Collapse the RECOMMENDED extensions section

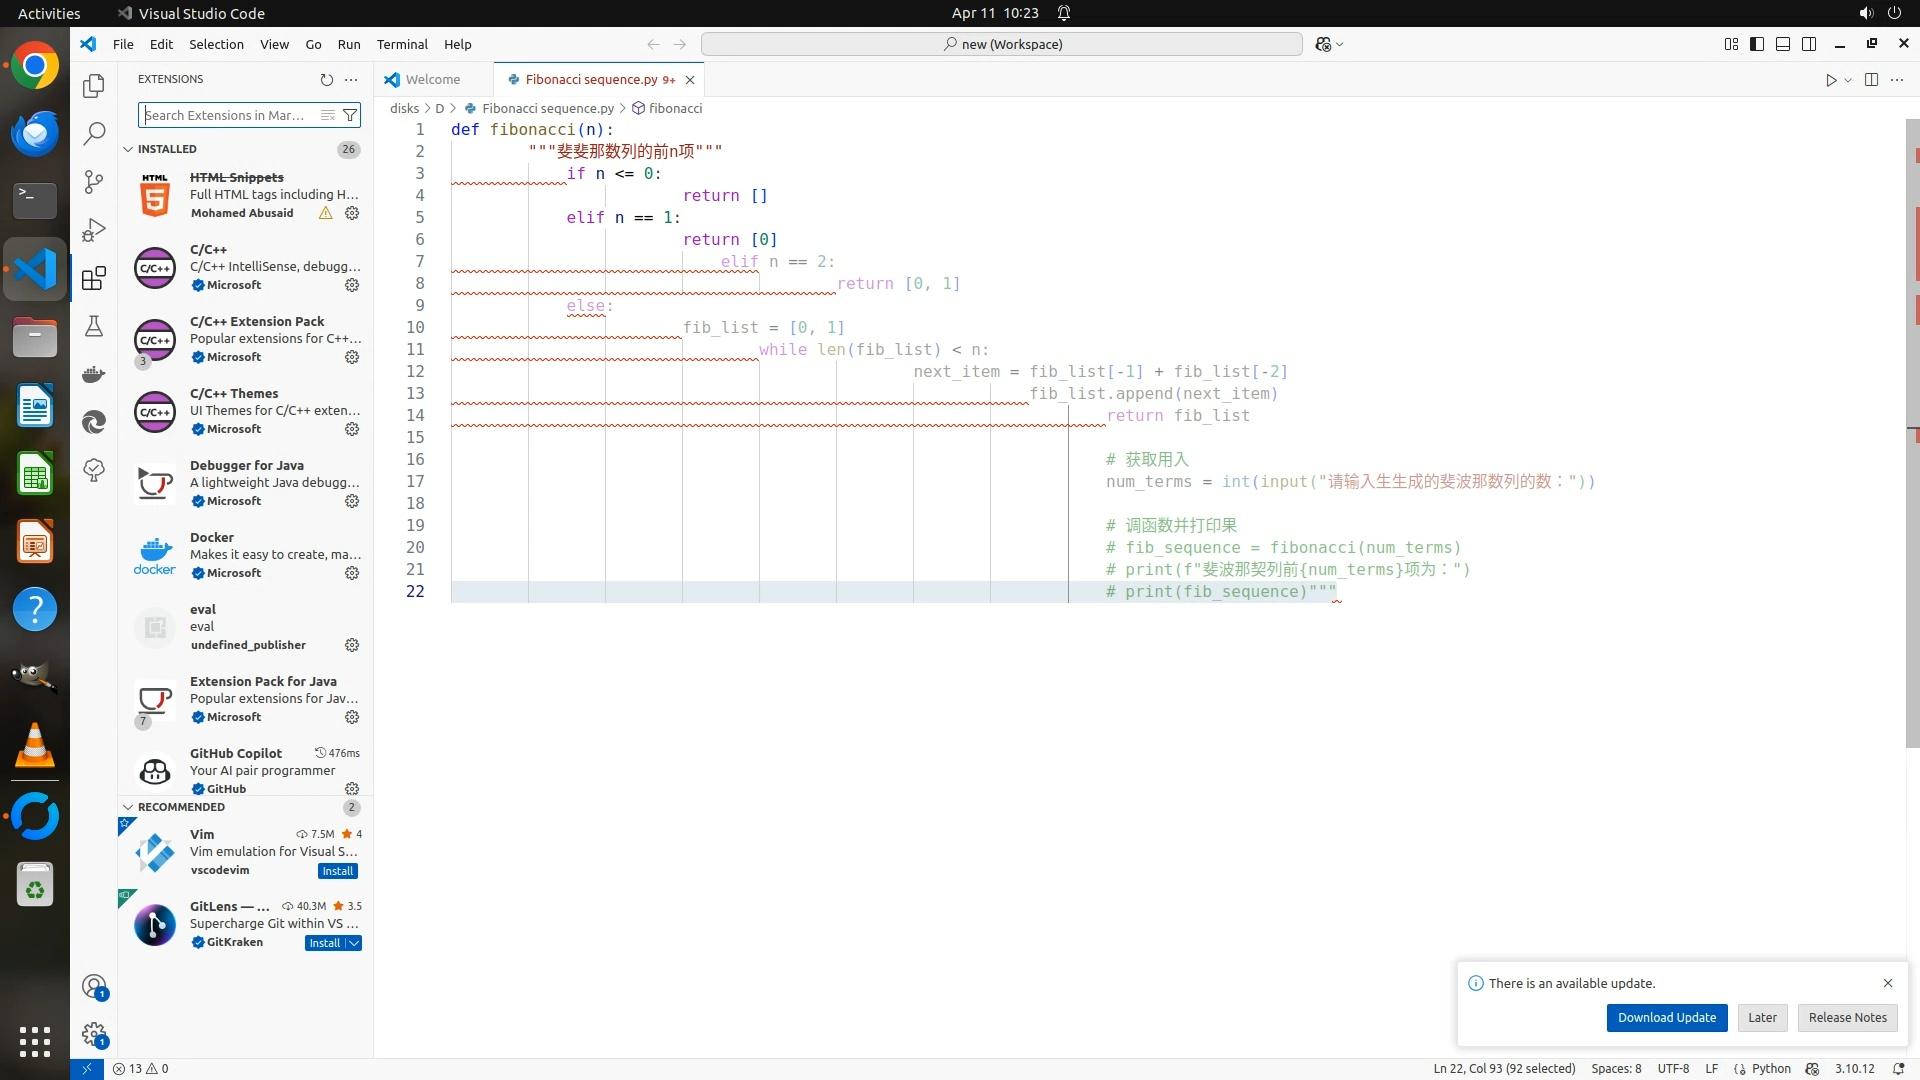point(128,807)
